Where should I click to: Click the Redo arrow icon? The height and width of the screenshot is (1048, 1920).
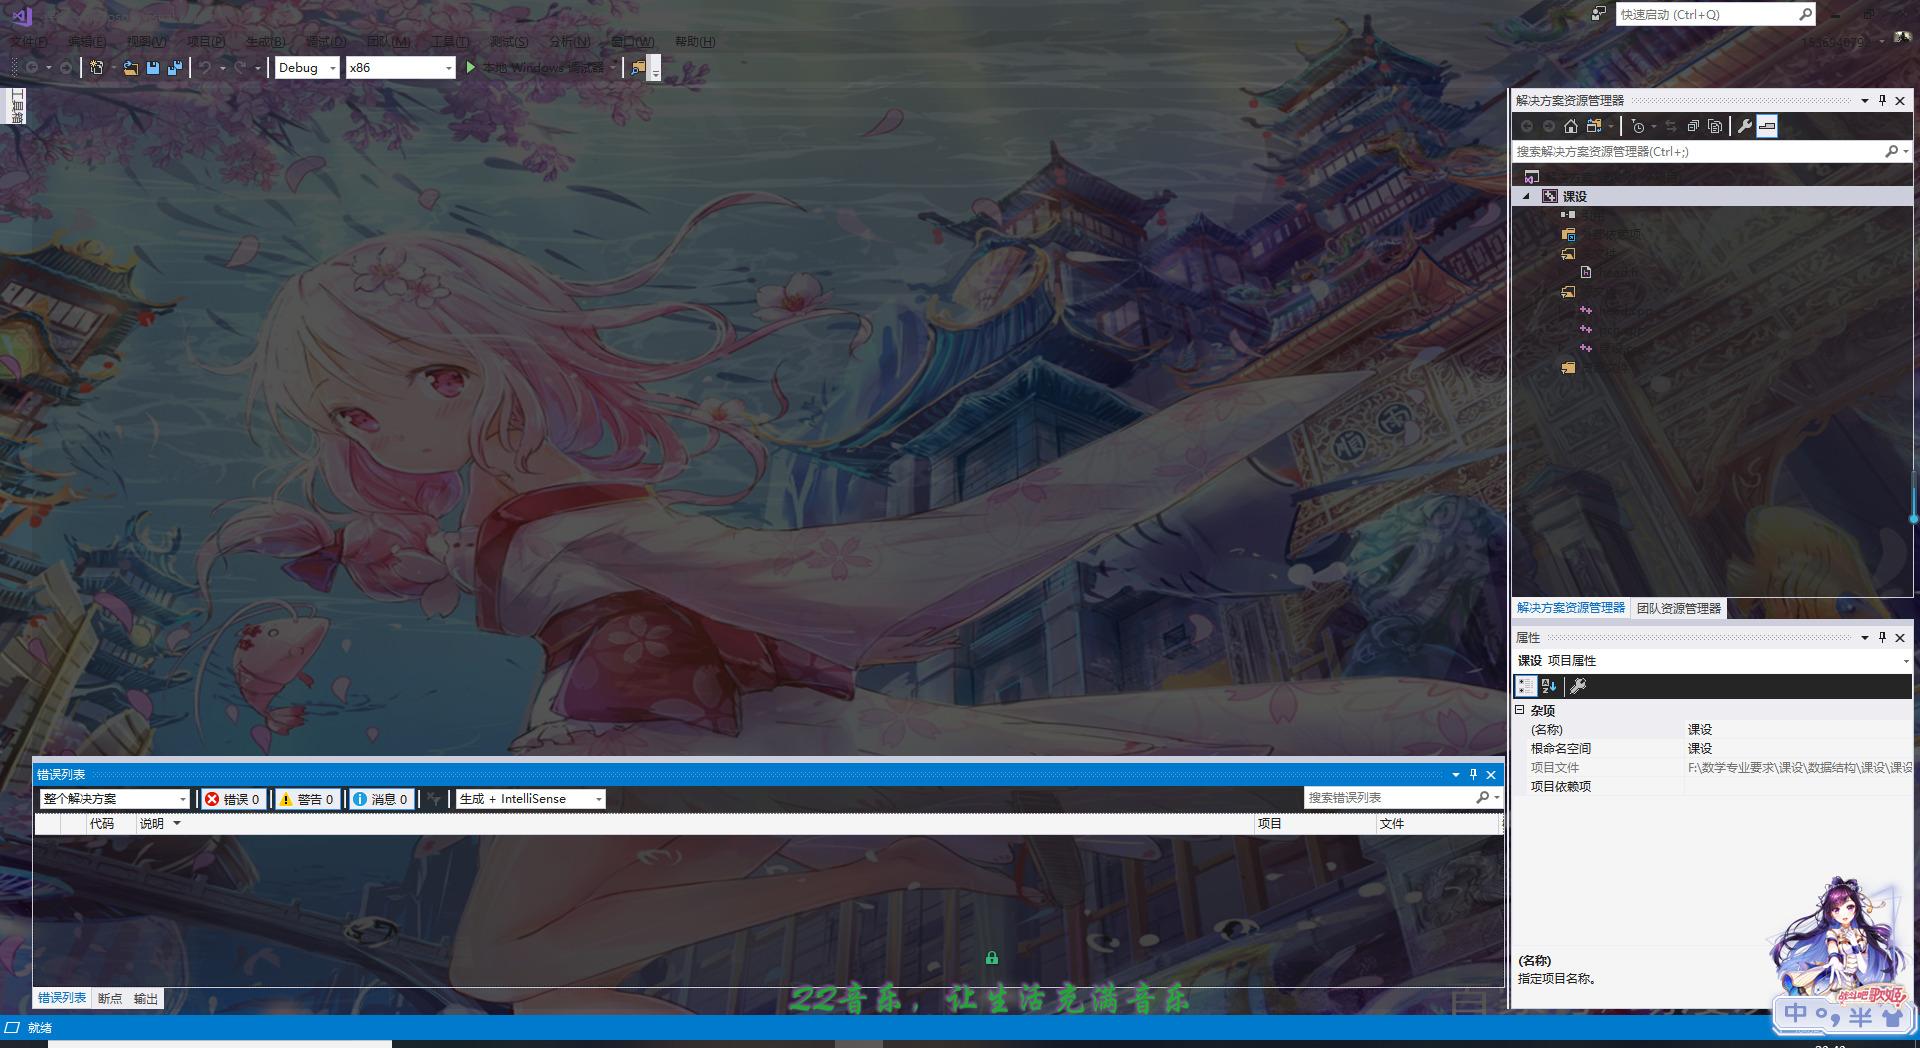click(240, 68)
